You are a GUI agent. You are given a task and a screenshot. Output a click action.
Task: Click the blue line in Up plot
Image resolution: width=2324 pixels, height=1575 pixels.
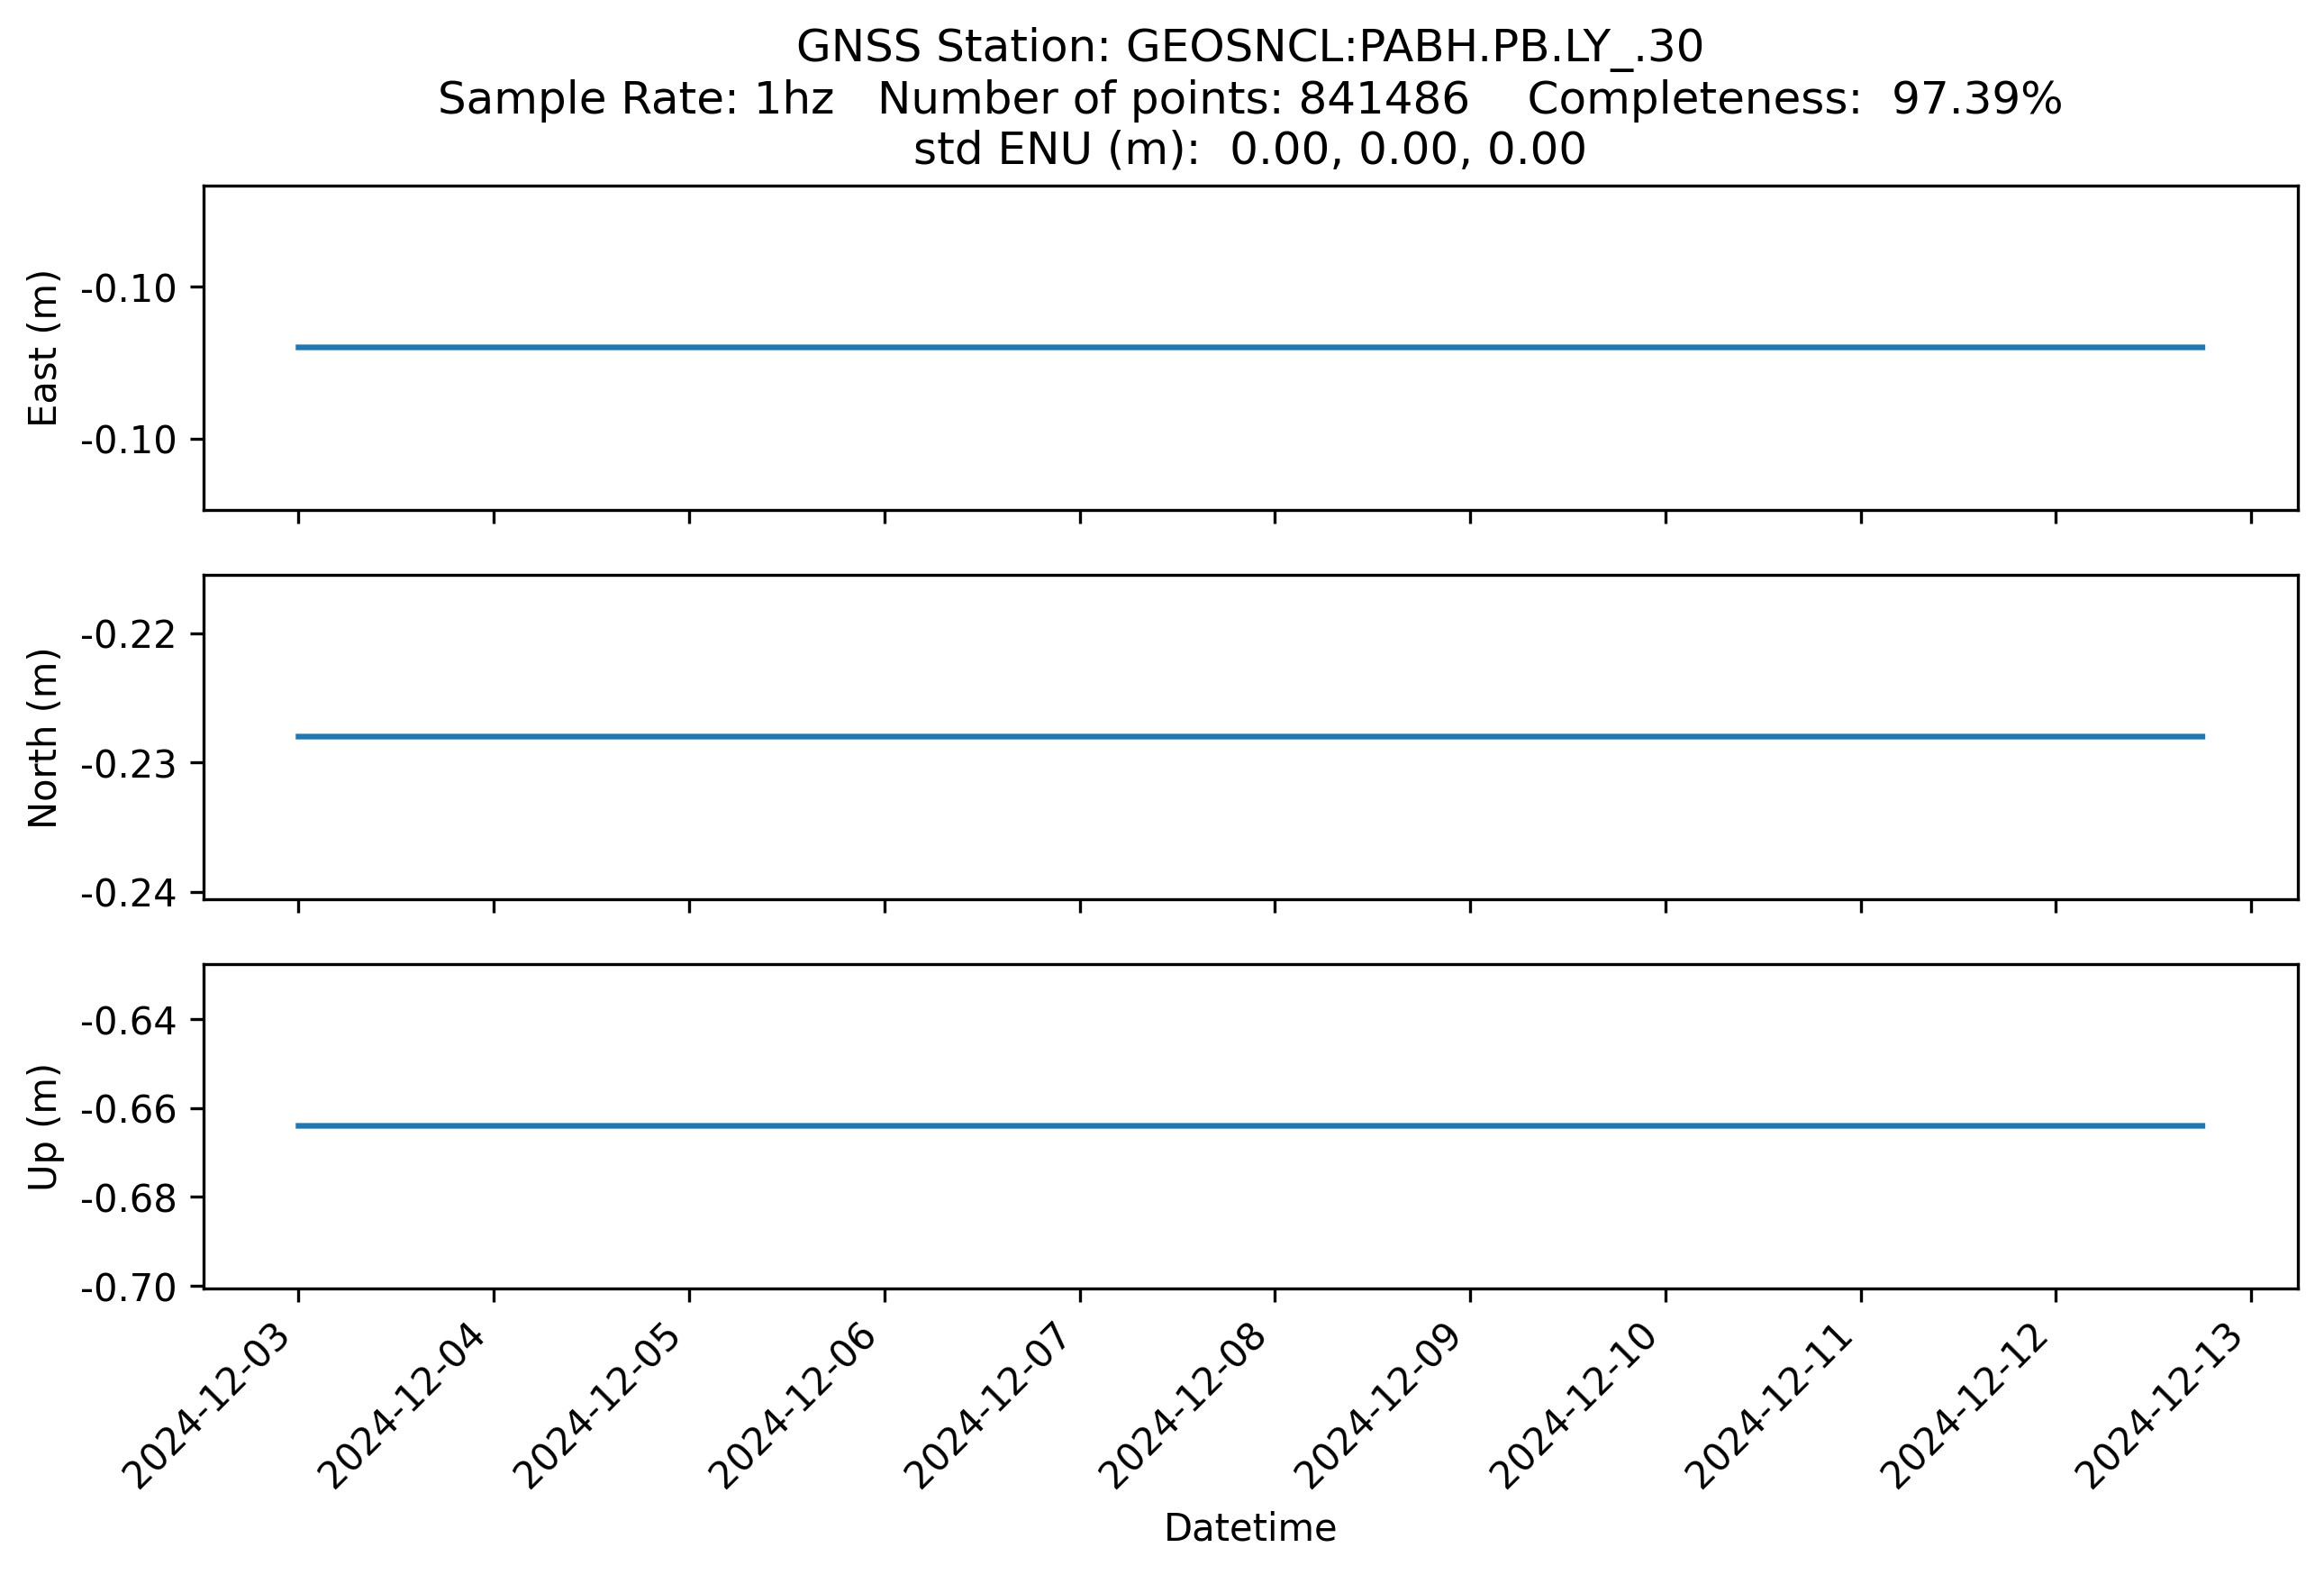(x=1249, y=1126)
